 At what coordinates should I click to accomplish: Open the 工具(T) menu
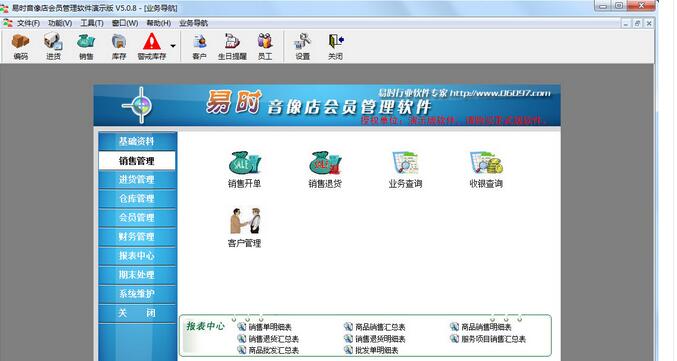(x=92, y=23)
